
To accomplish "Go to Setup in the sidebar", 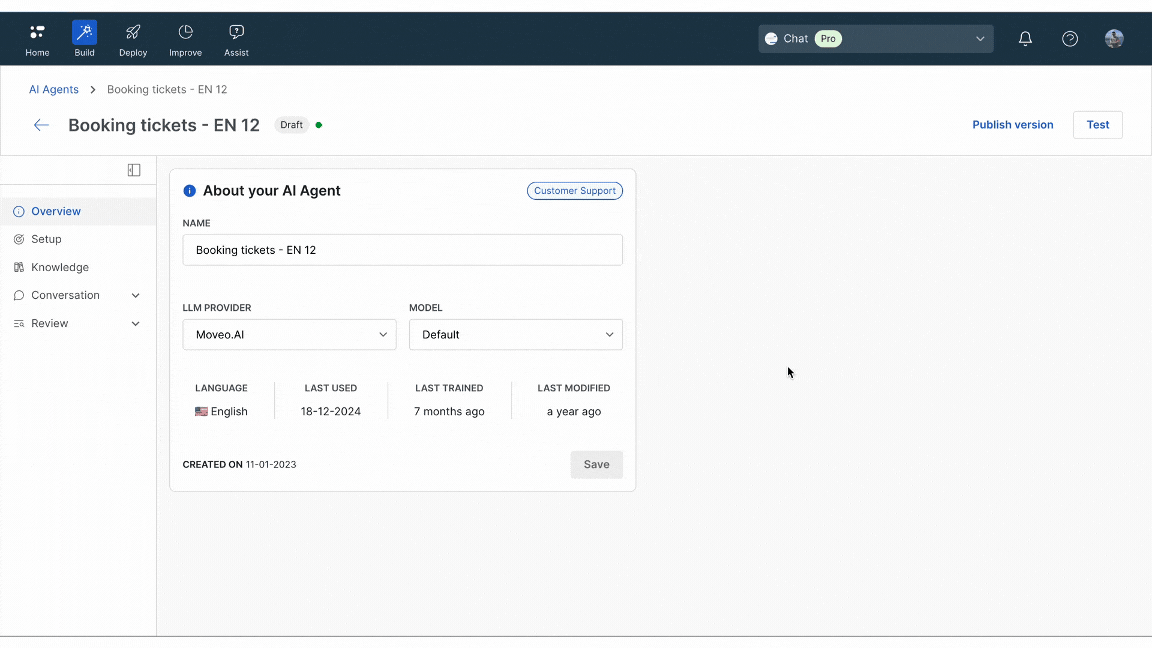I will pos(46,239).
